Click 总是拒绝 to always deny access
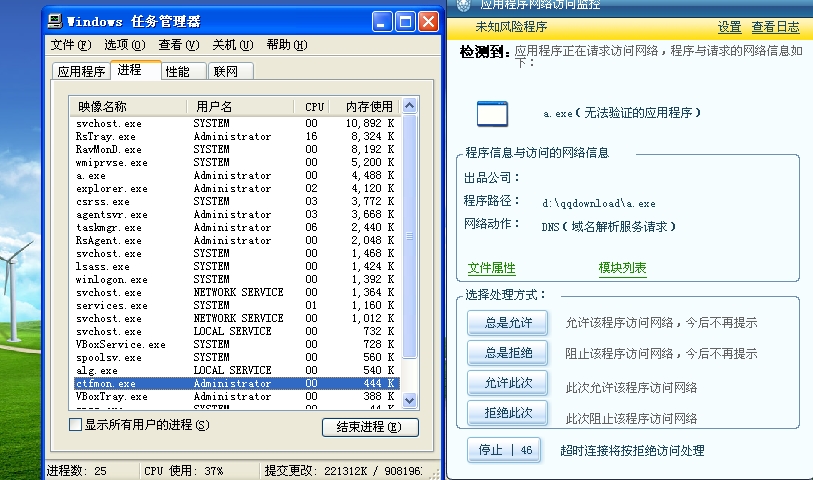 (508, 352)
